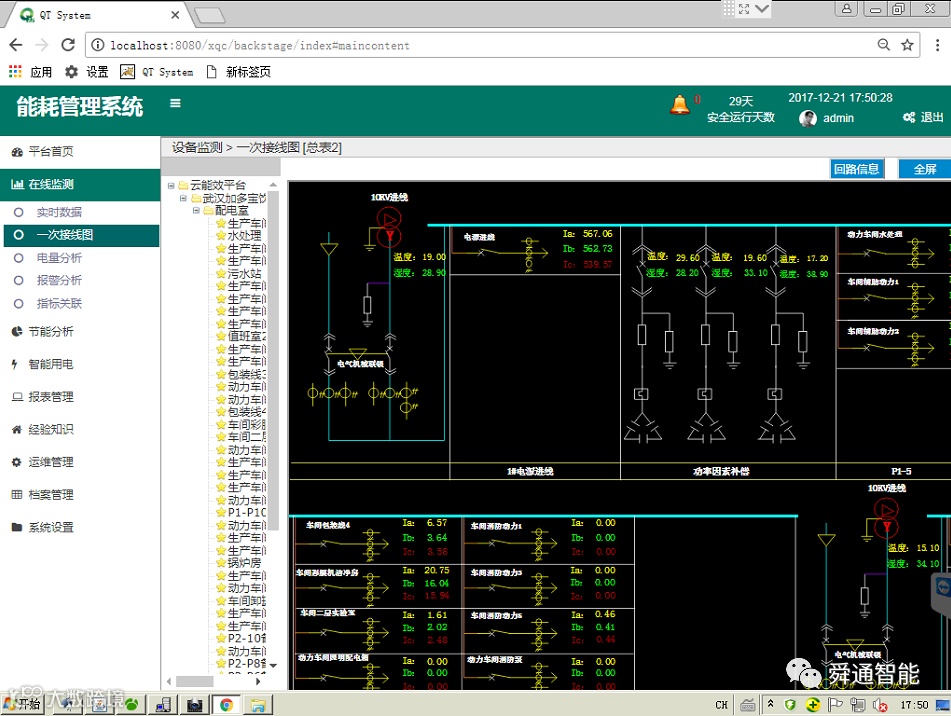Open Chrome from the Windows taskbar
Viewport: 951px width, 716px height.
tap(226, 705)
